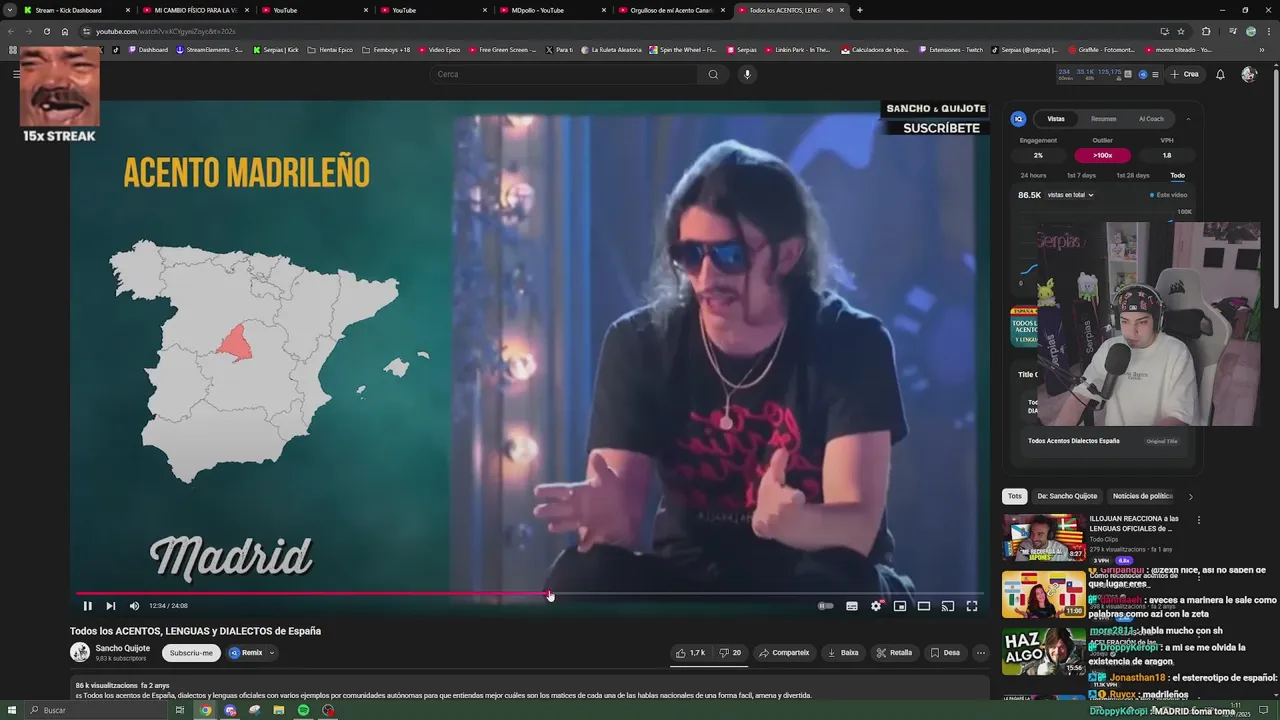This screenshot has width=1280, height=720.
Task: Cast the video to a device
Action: point(948,606)
